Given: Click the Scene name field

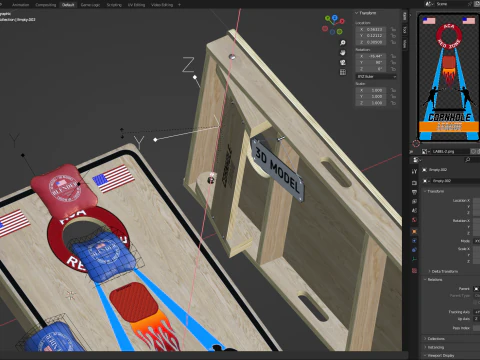Looking at the screenshot, I should click(451, 4).
